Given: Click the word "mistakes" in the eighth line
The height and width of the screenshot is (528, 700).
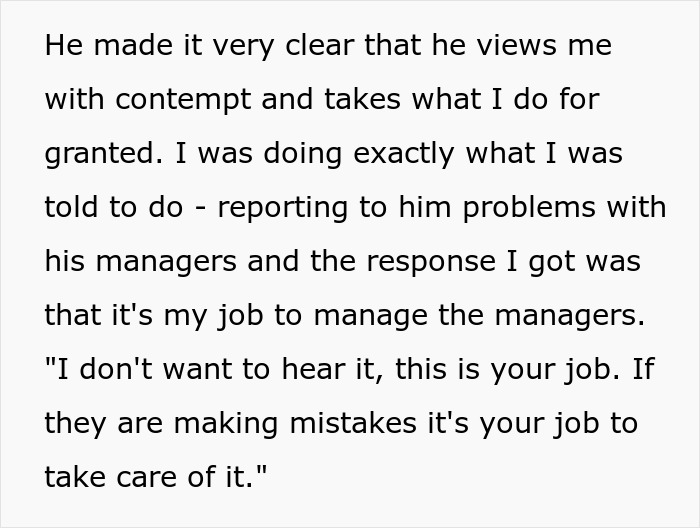Looking at the screenshot, I should click(x=353, y=424).
